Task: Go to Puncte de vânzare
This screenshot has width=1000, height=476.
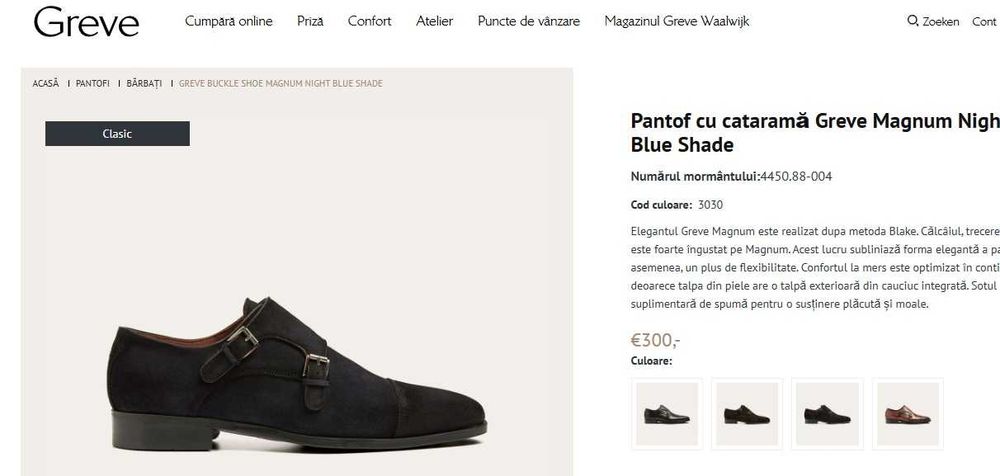Action: [528, 21]
